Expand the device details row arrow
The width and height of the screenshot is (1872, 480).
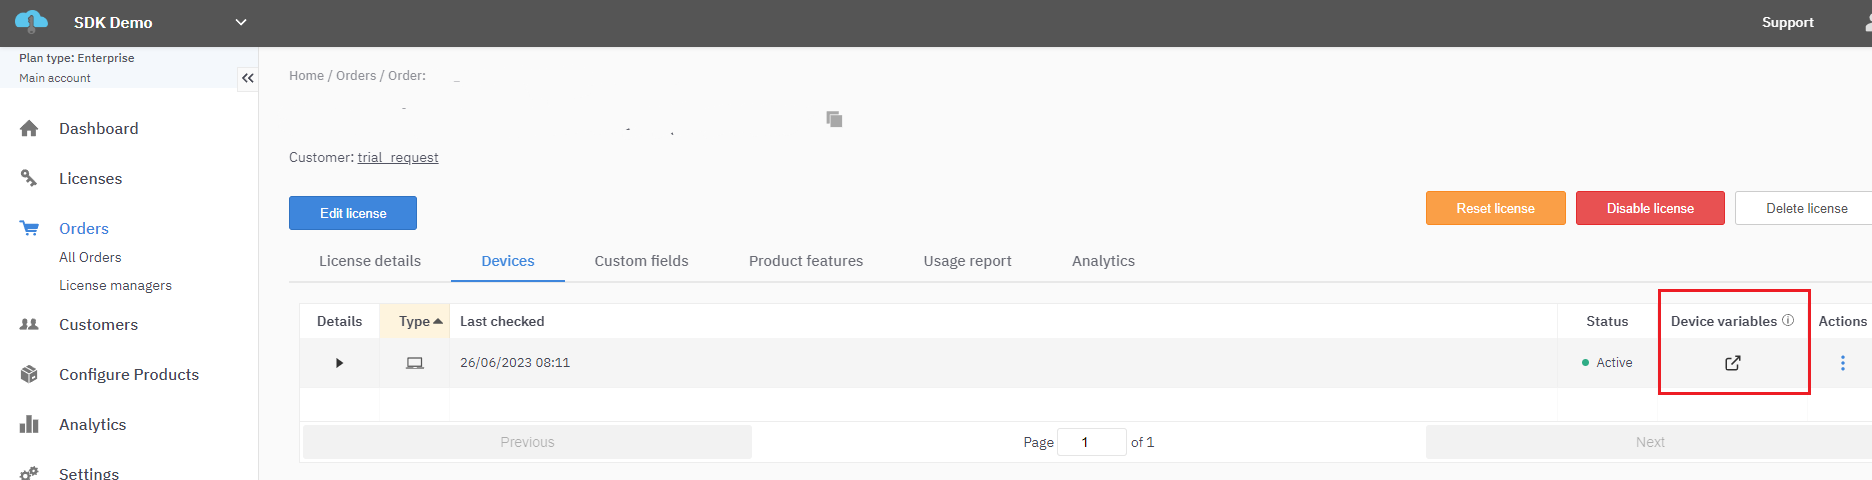pyautogui.click(x=339, y=363)
